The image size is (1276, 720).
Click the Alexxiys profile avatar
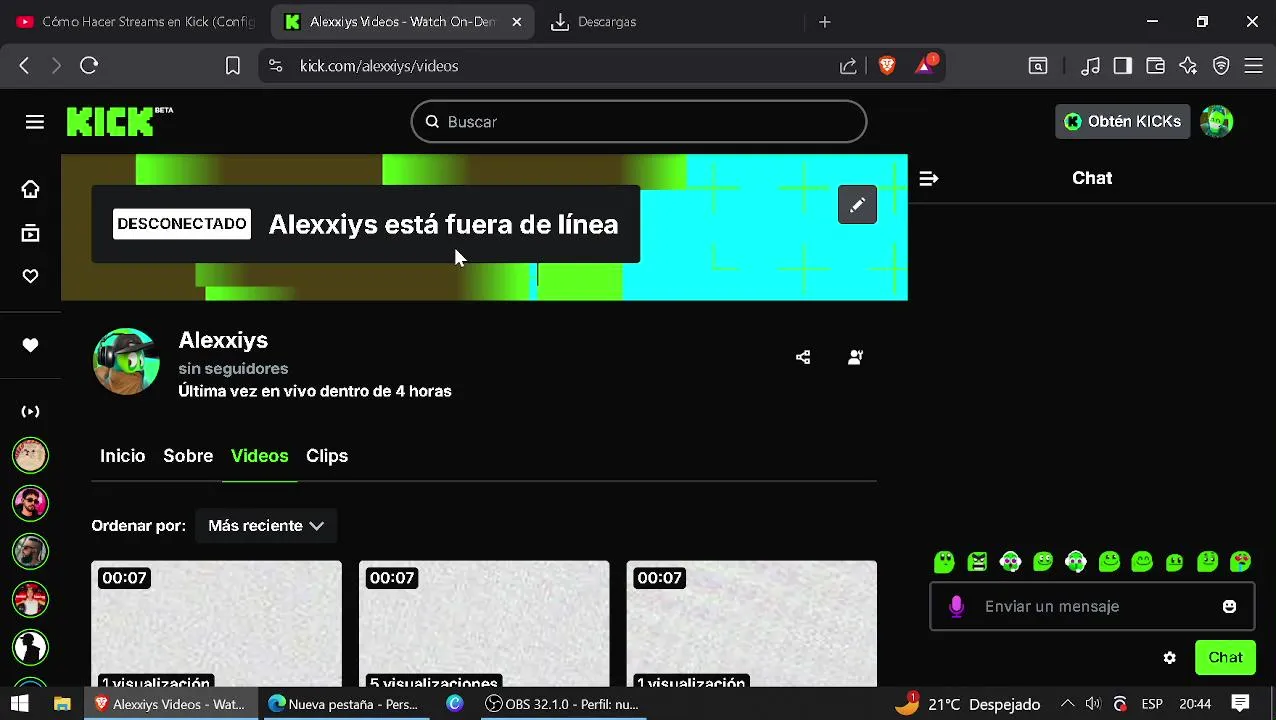(x=126, y=361)
